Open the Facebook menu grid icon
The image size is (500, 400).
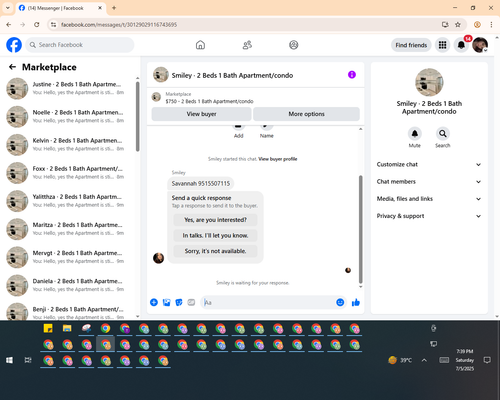(x=442, y=45)
